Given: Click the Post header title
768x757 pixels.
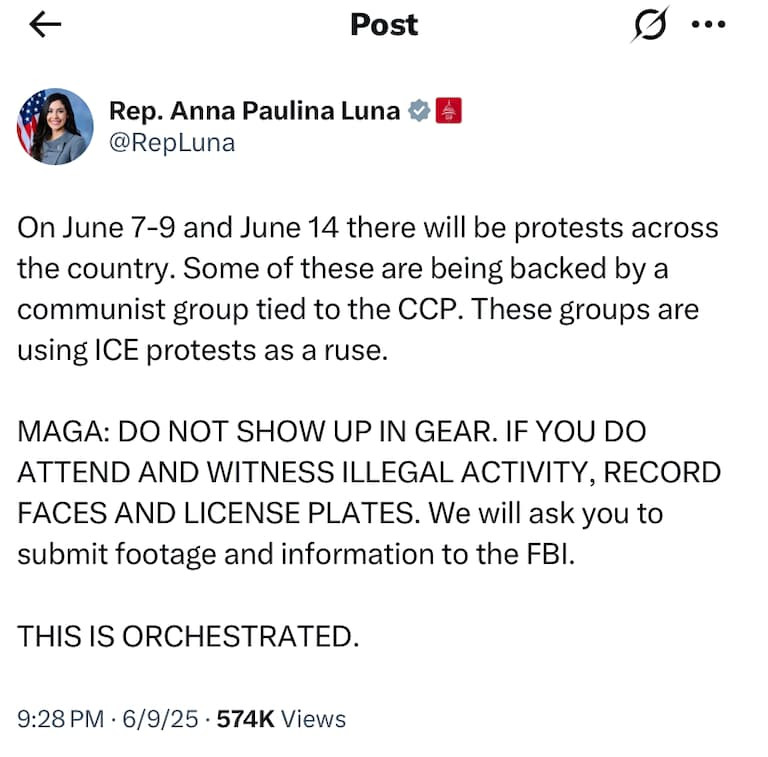Looking at the screenshot, I should click(384, 25).
